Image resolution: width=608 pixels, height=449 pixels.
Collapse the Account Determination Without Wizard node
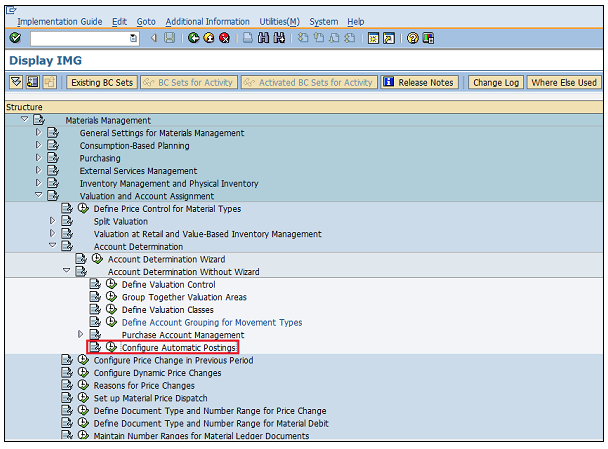pos(67,271)
